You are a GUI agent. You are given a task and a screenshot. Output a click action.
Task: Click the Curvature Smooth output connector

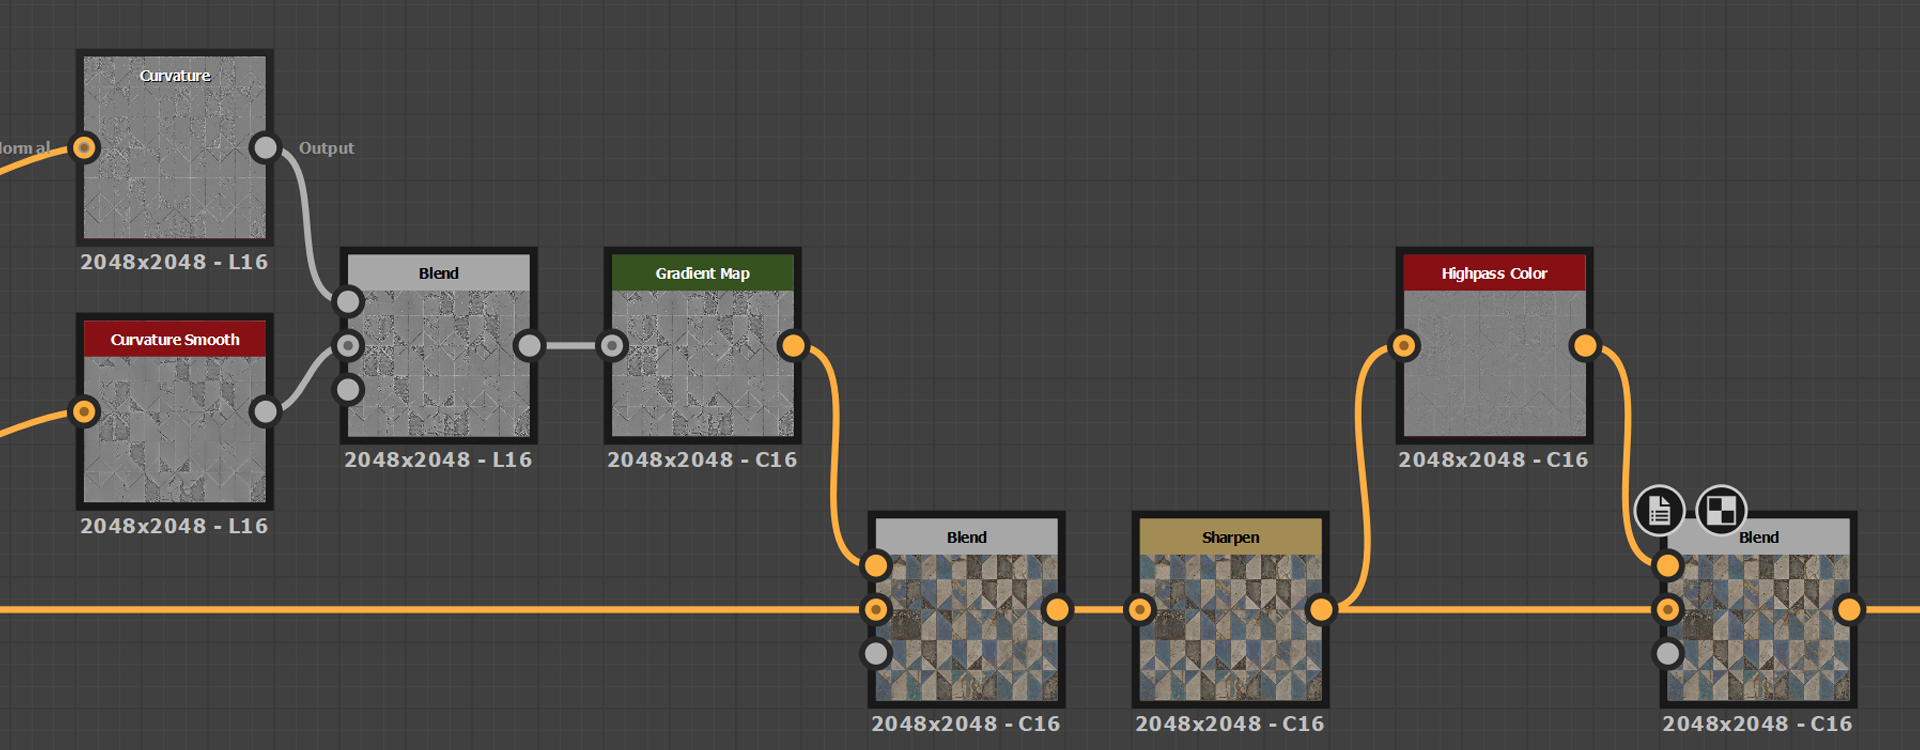coord(265,411)
